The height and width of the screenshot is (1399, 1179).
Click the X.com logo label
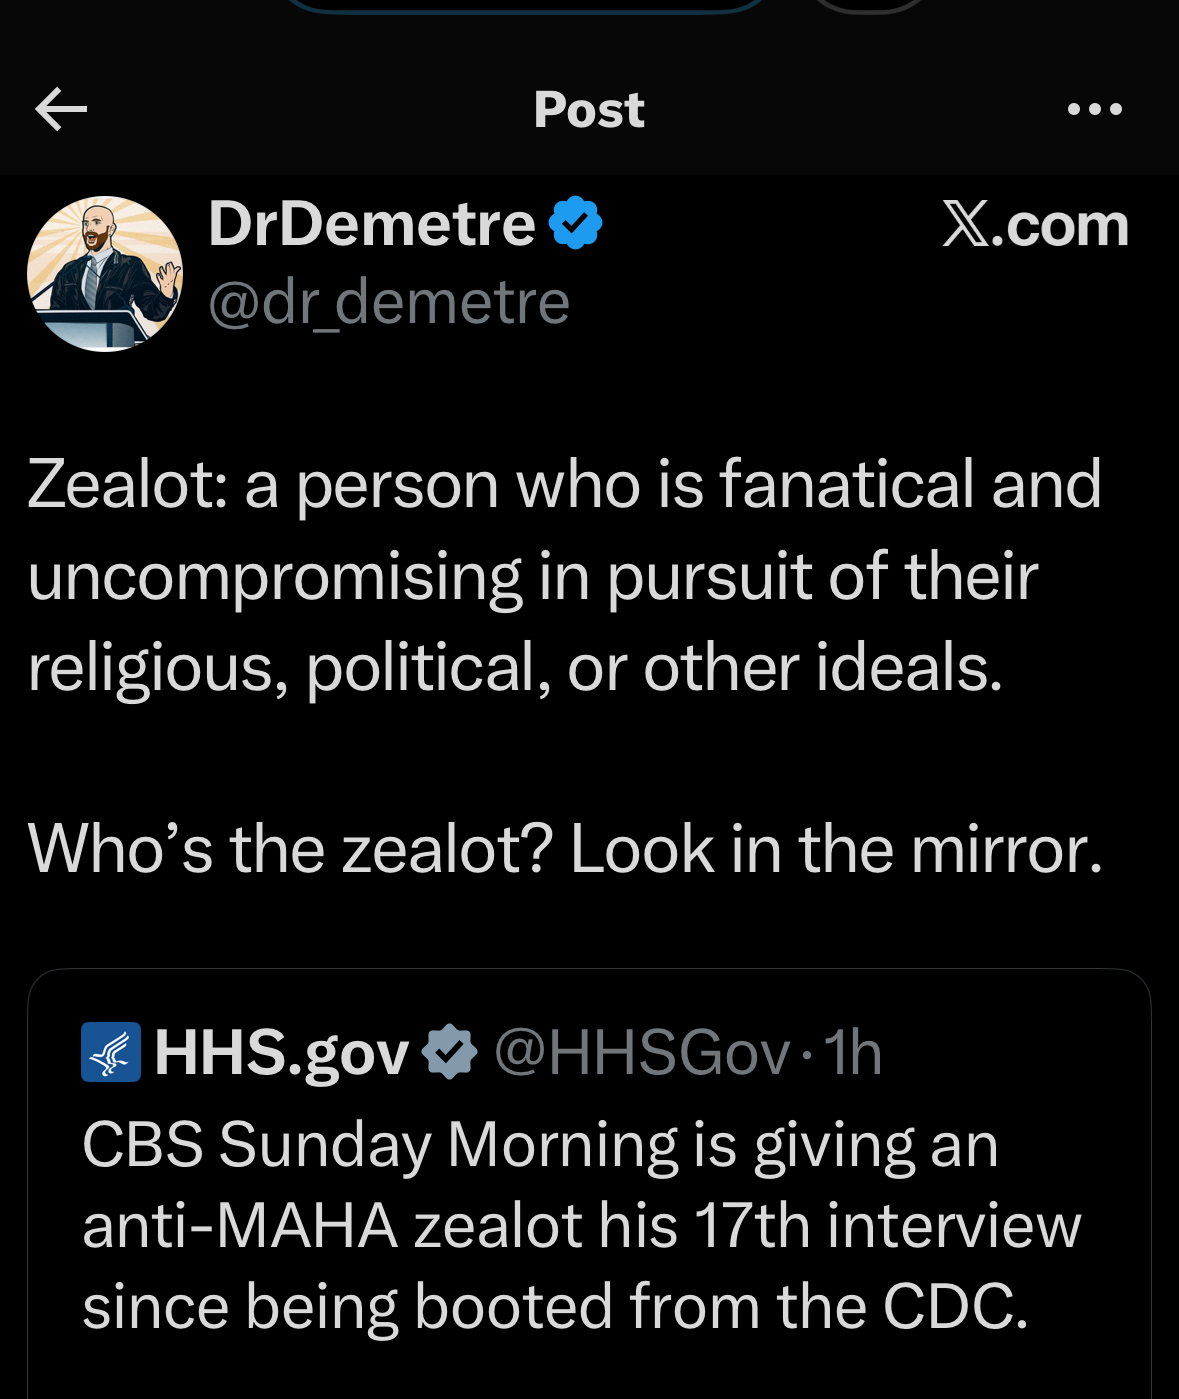tap(1035, 225)
